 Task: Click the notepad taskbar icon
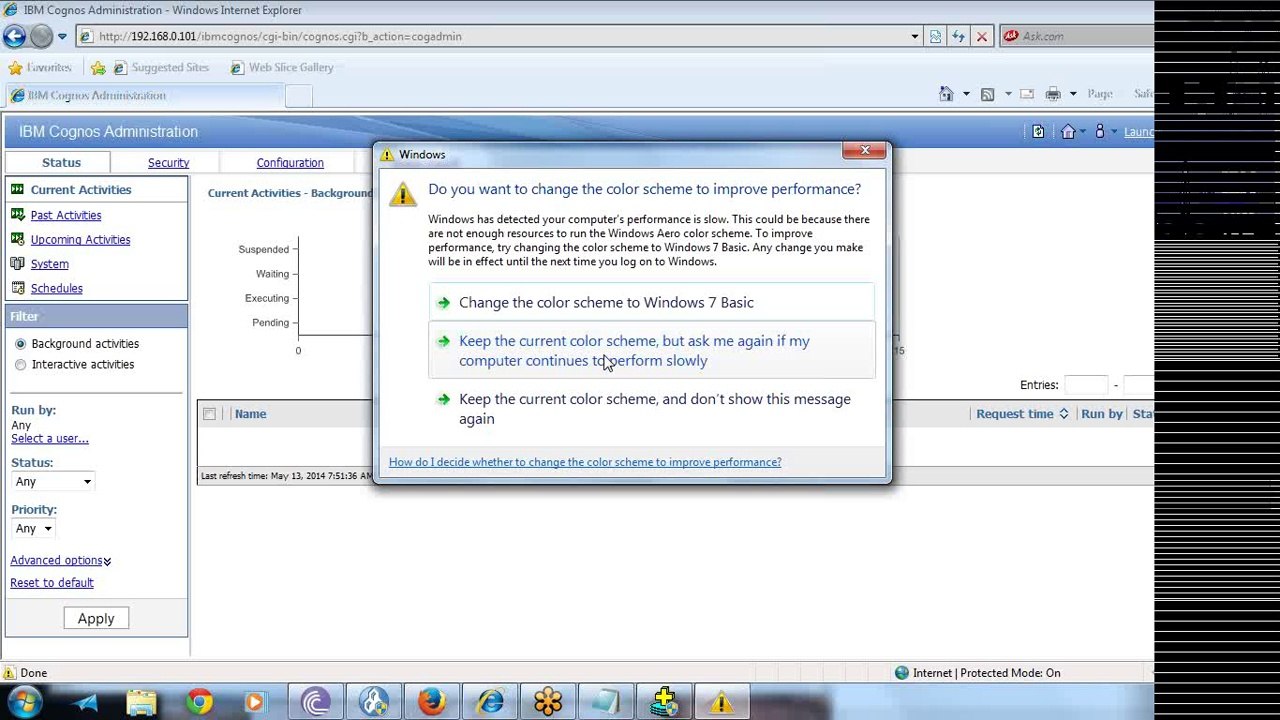[605, 702]
